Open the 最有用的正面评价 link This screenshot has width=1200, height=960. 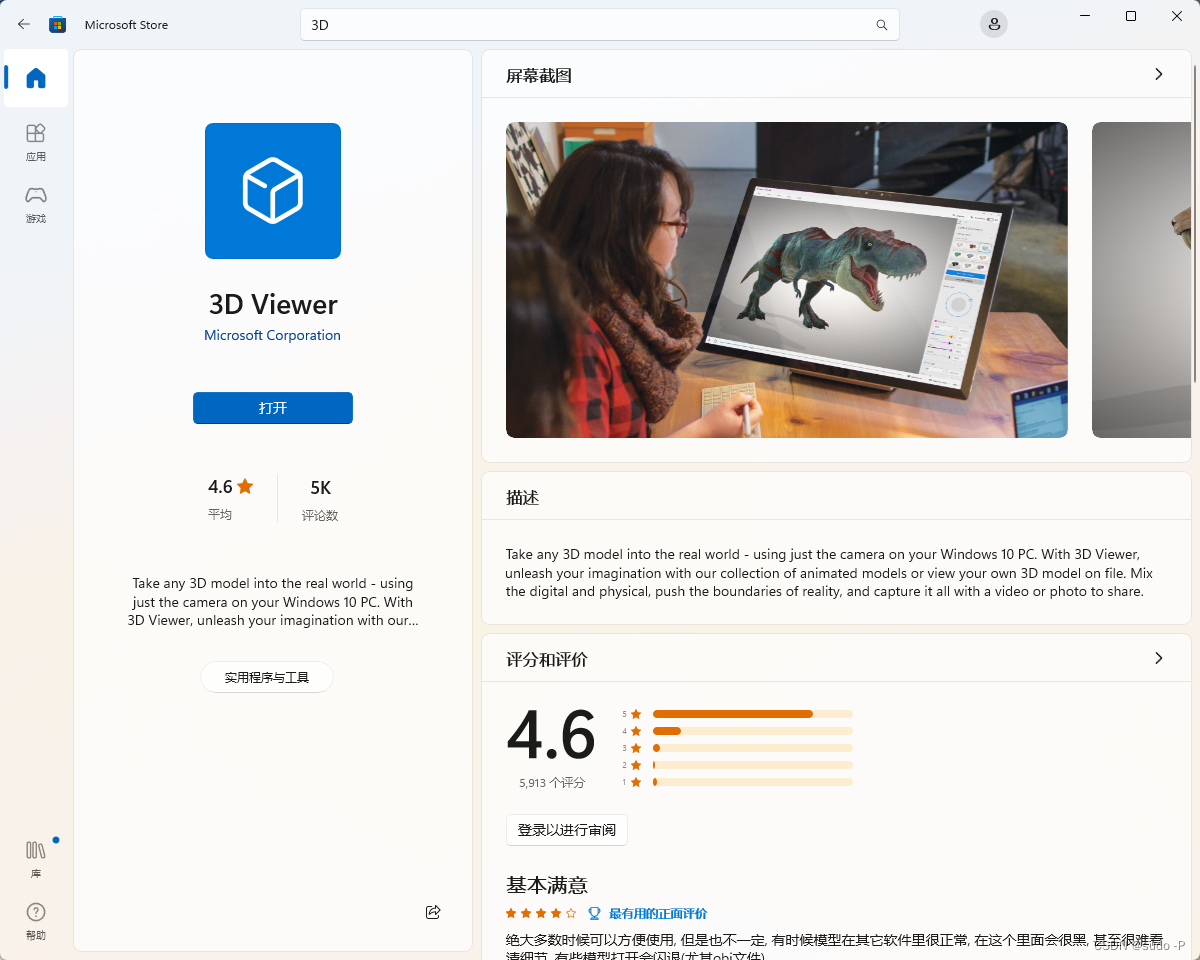657,913
